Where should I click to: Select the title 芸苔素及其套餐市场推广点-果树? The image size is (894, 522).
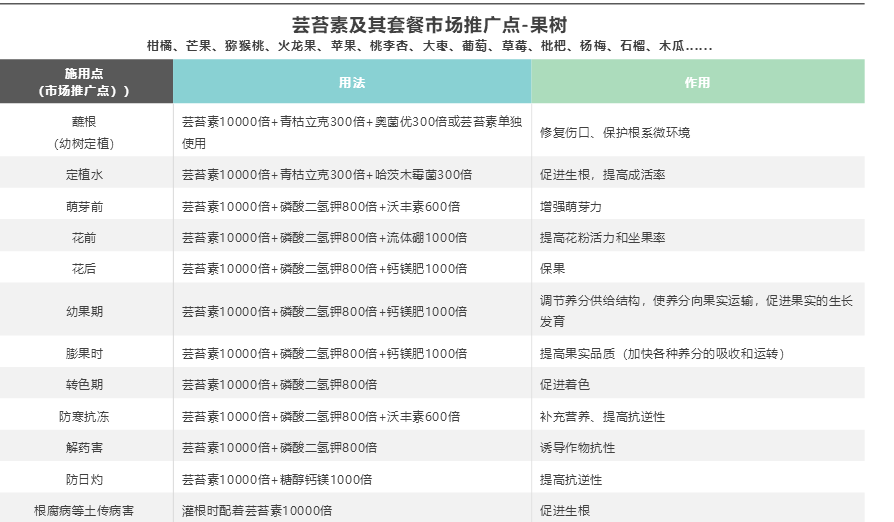(x=429, y=25)
